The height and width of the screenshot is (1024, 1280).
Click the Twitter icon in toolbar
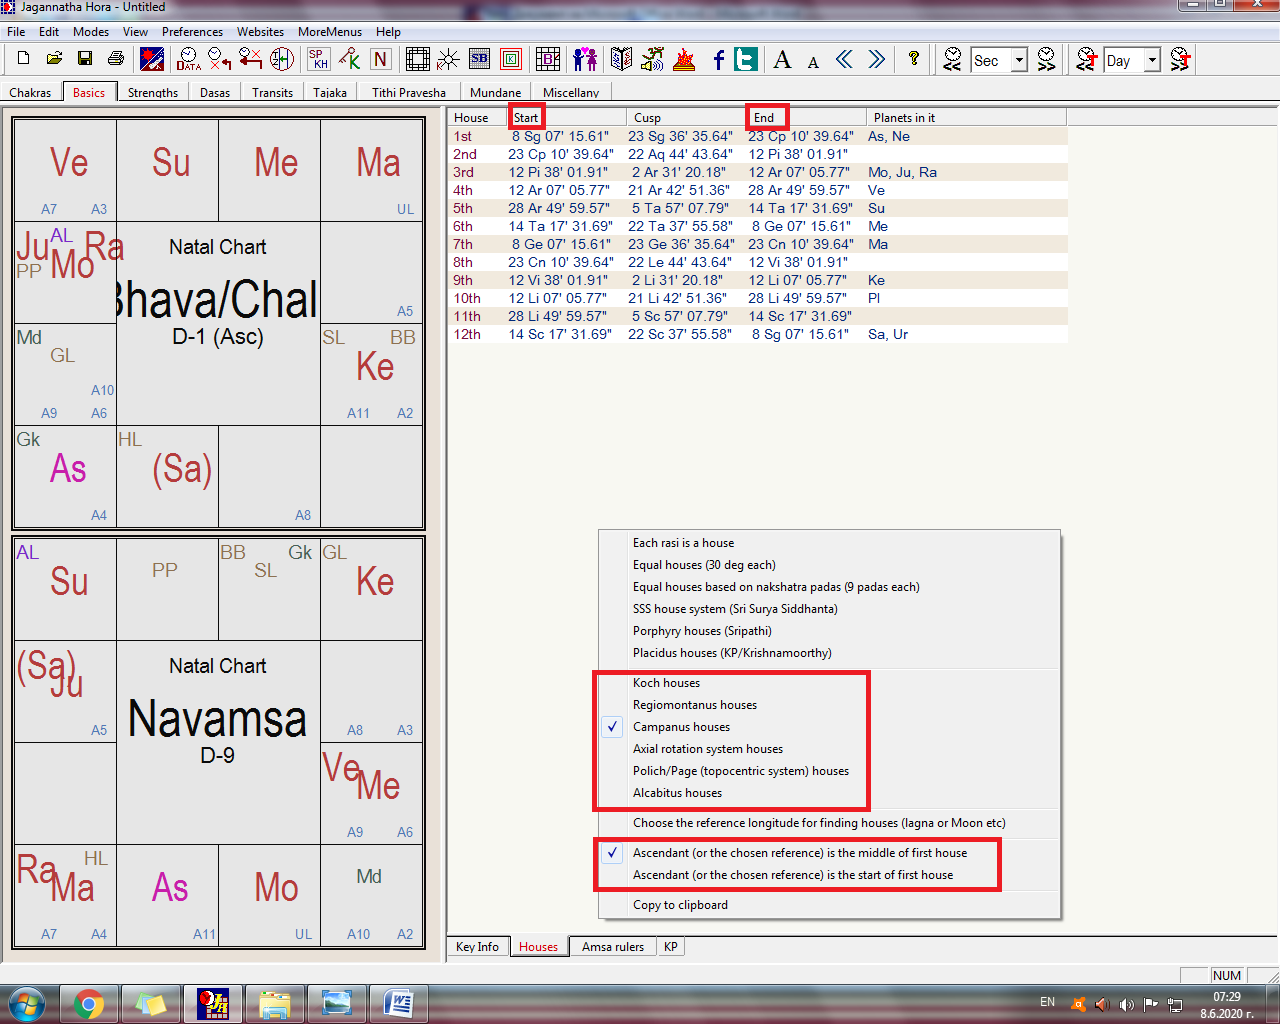point(746,59)
